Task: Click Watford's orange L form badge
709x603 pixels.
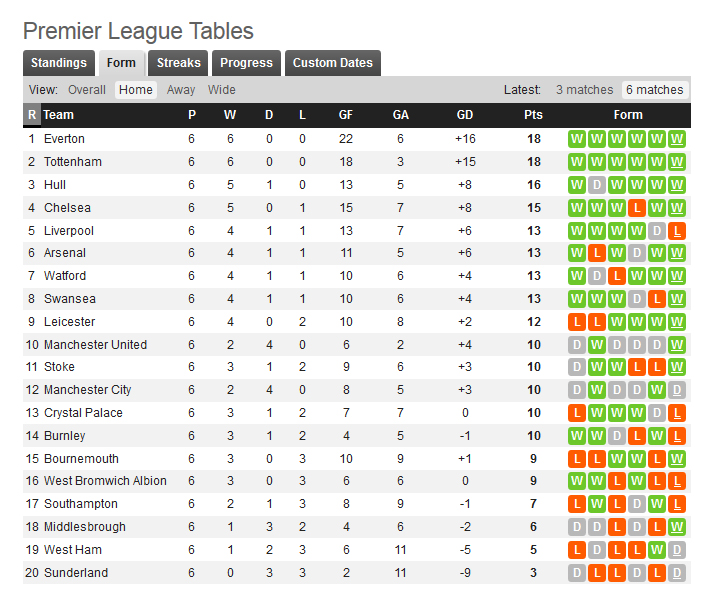Action: click(x=616, y=276)
